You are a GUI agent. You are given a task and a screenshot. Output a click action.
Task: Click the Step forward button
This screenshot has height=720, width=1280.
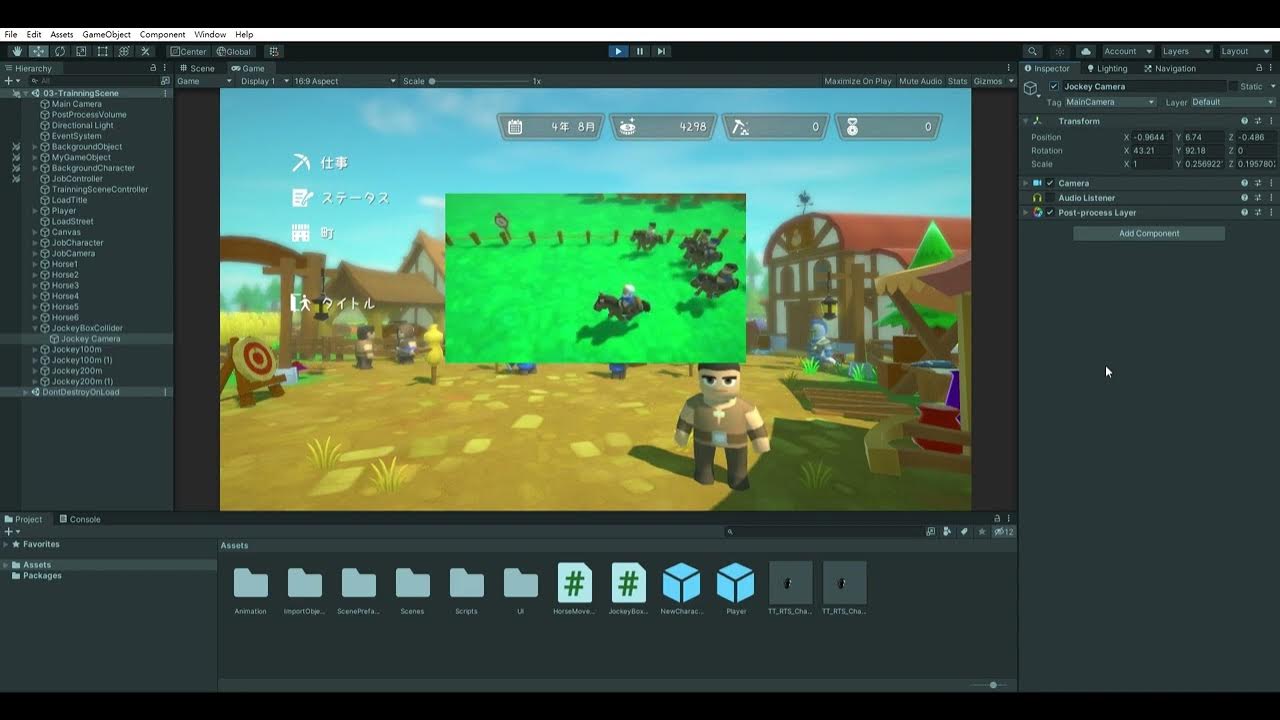click(x=661, y=51)
